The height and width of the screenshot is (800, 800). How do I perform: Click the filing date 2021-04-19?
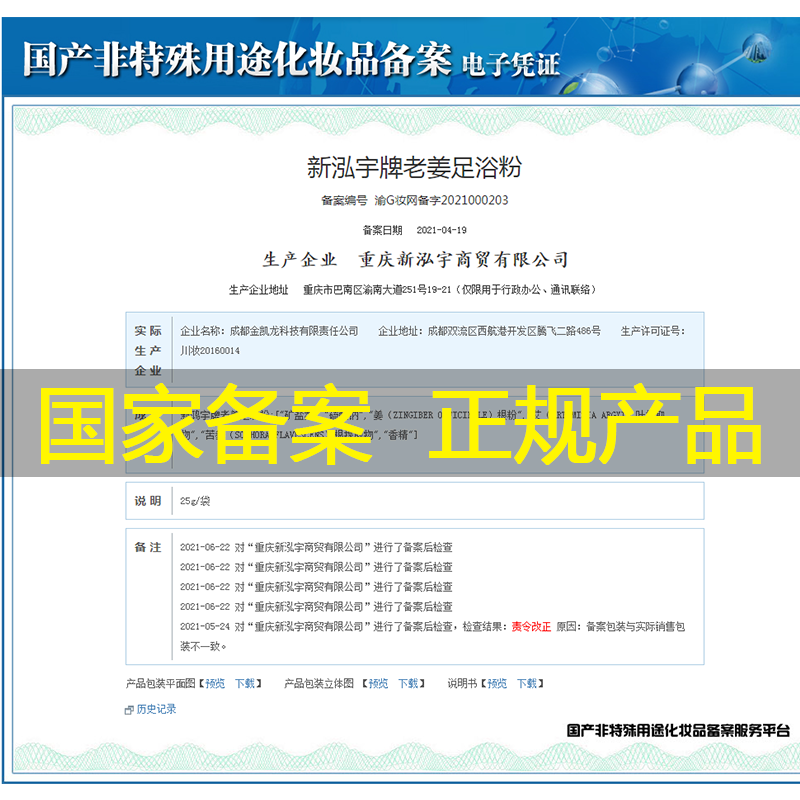441,230
